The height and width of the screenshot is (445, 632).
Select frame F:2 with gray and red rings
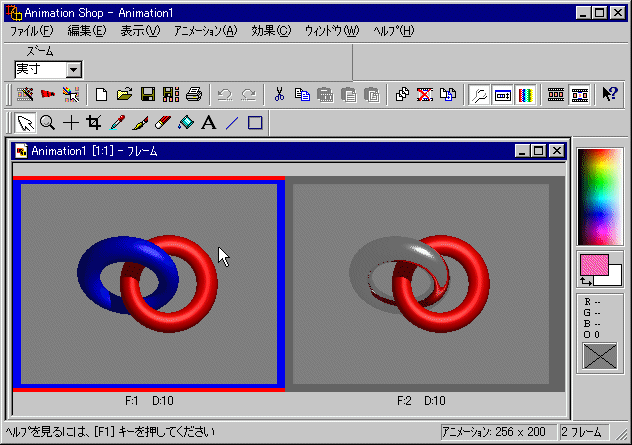[421, 284]
